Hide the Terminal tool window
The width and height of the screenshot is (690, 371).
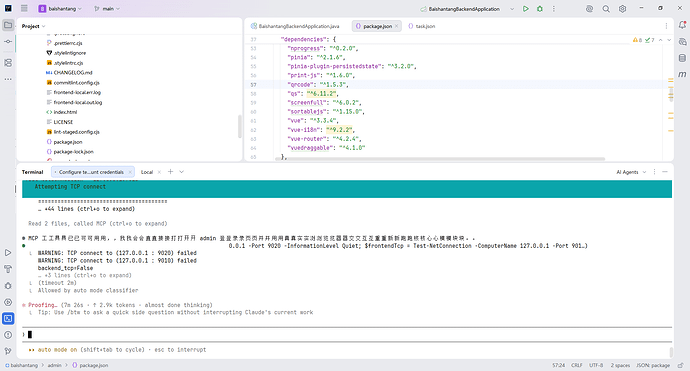click(x=665, y=172)
